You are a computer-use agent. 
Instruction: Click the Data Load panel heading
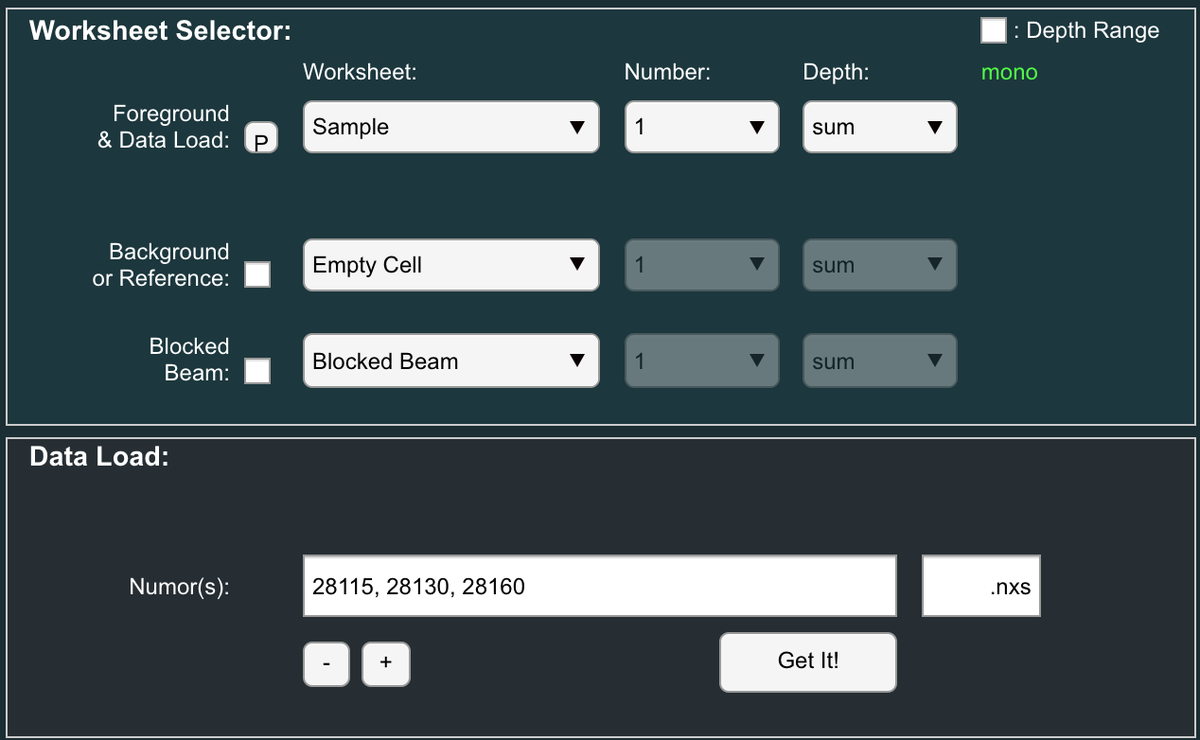pos(99,457)
